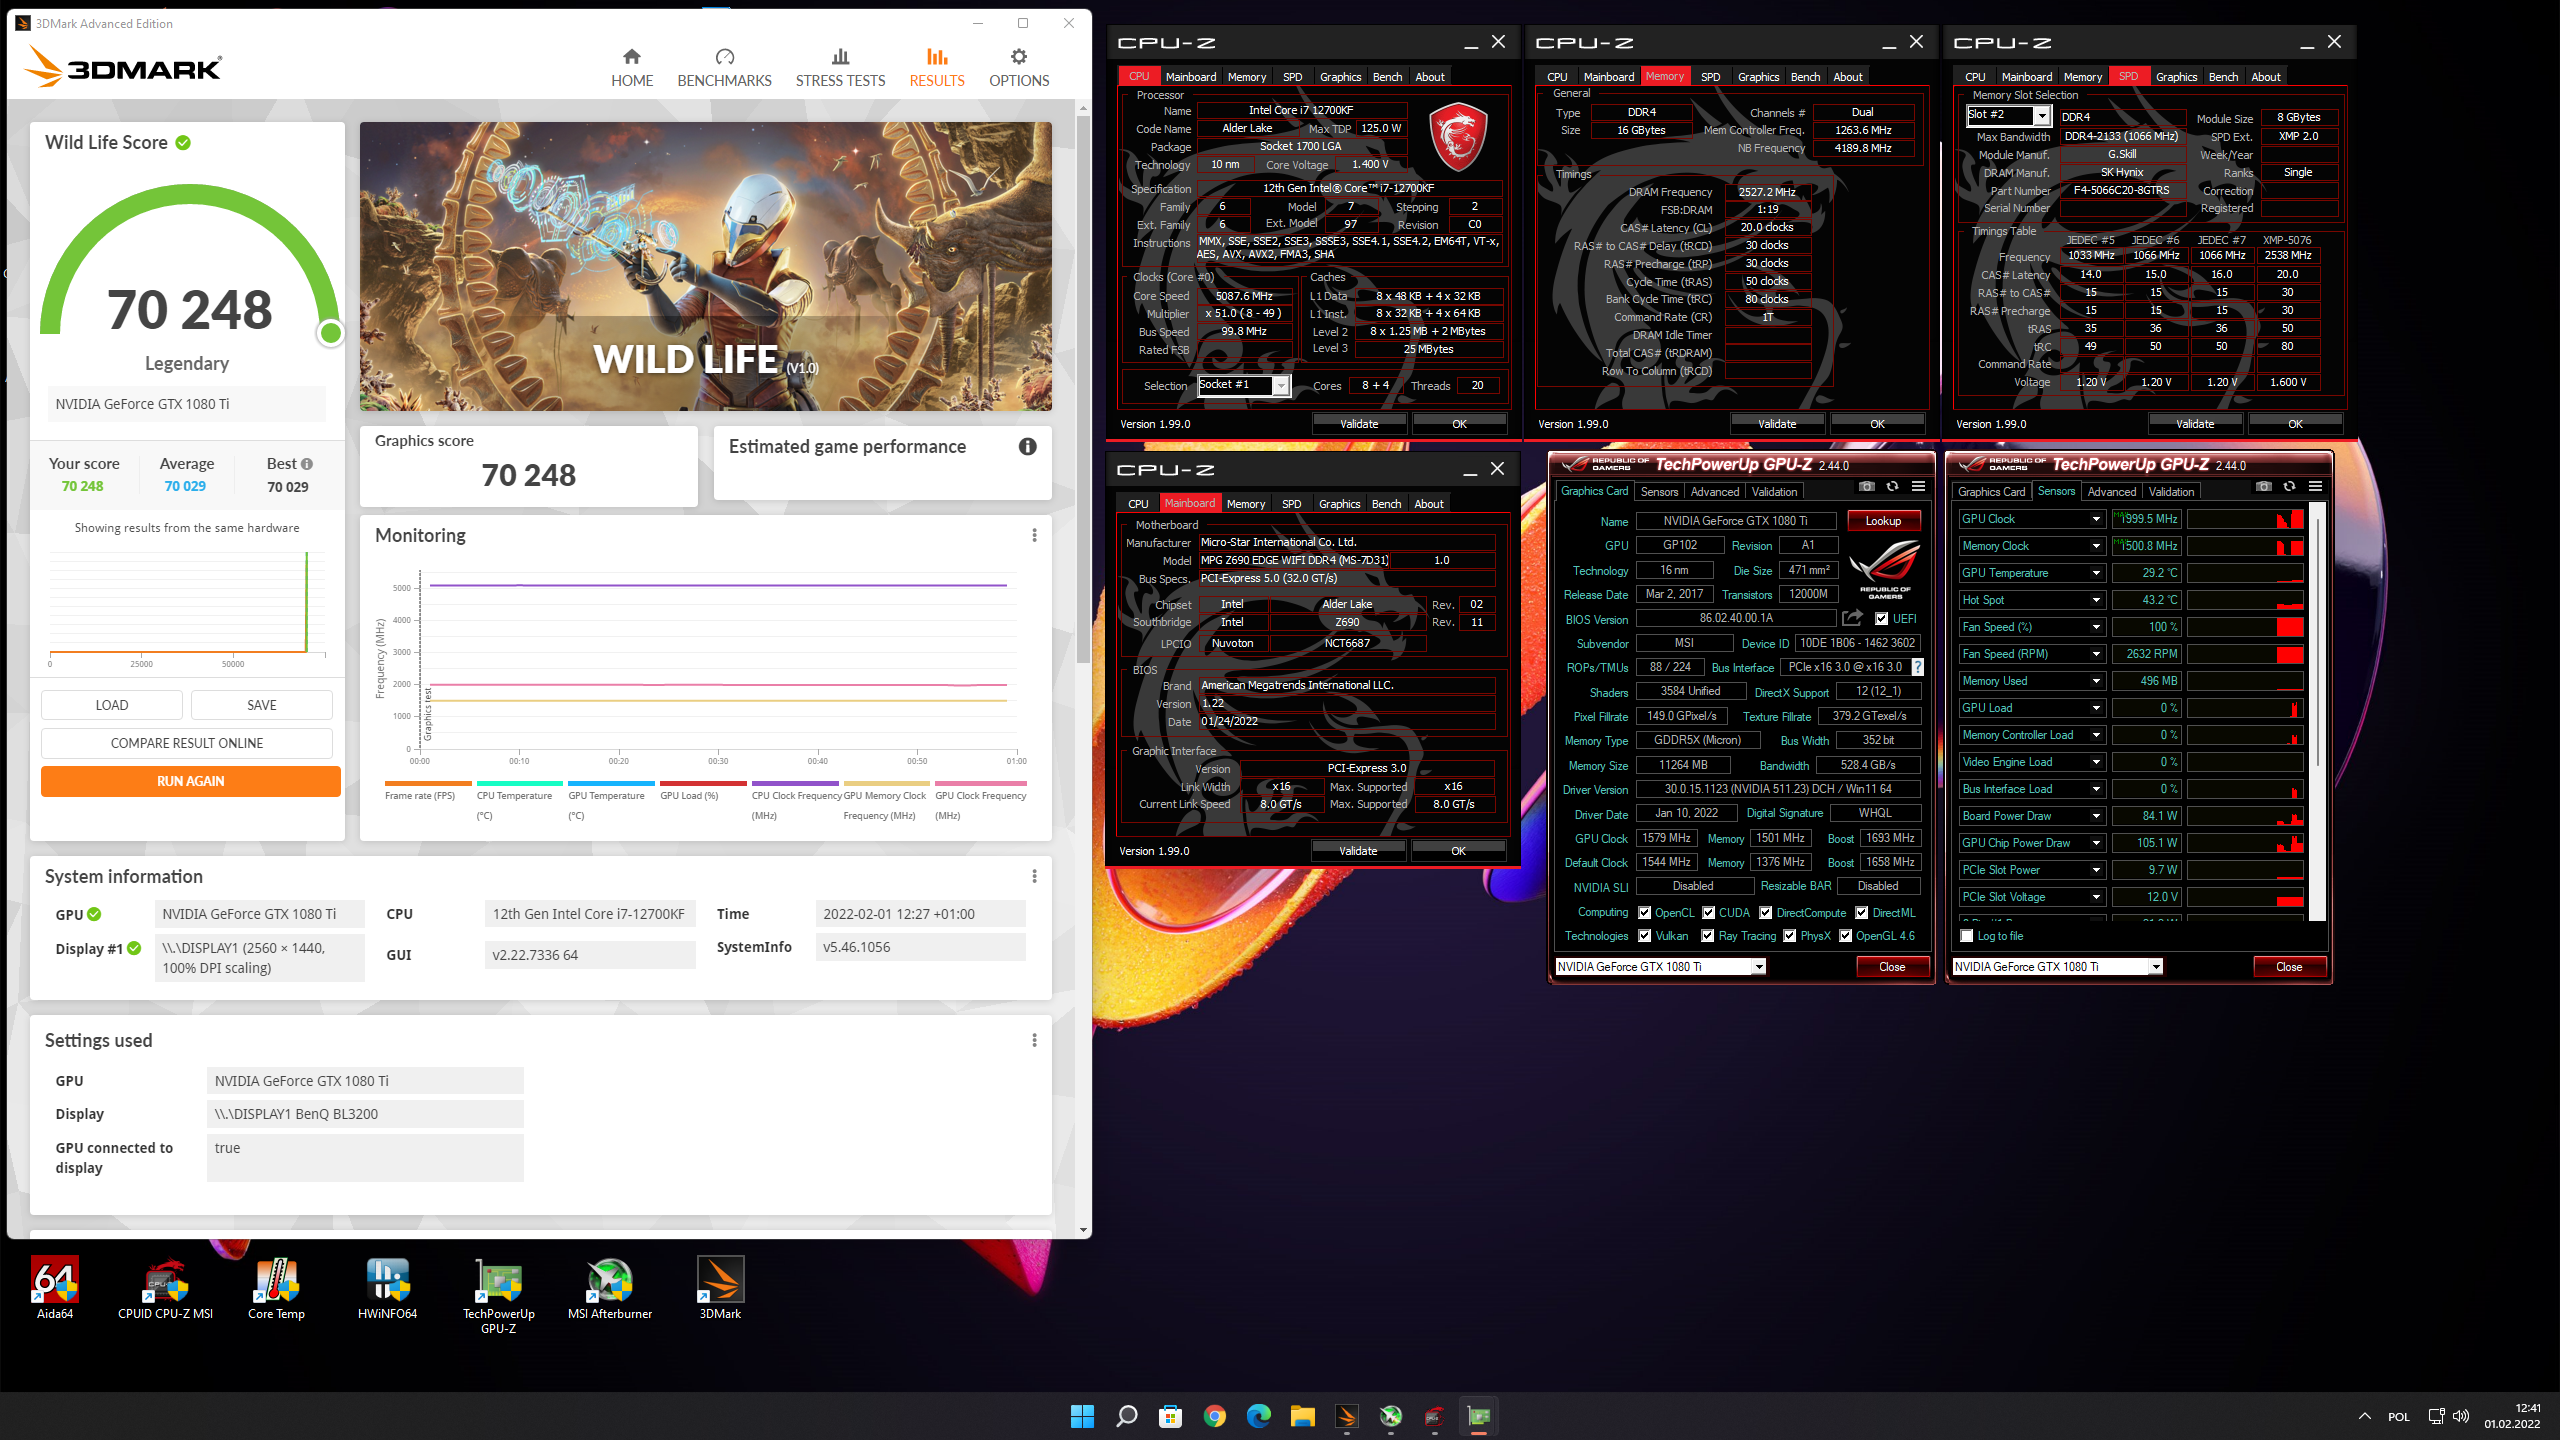
Task: Click the SAVE result button
Action: pyautogui.click(x=262, y=705)
